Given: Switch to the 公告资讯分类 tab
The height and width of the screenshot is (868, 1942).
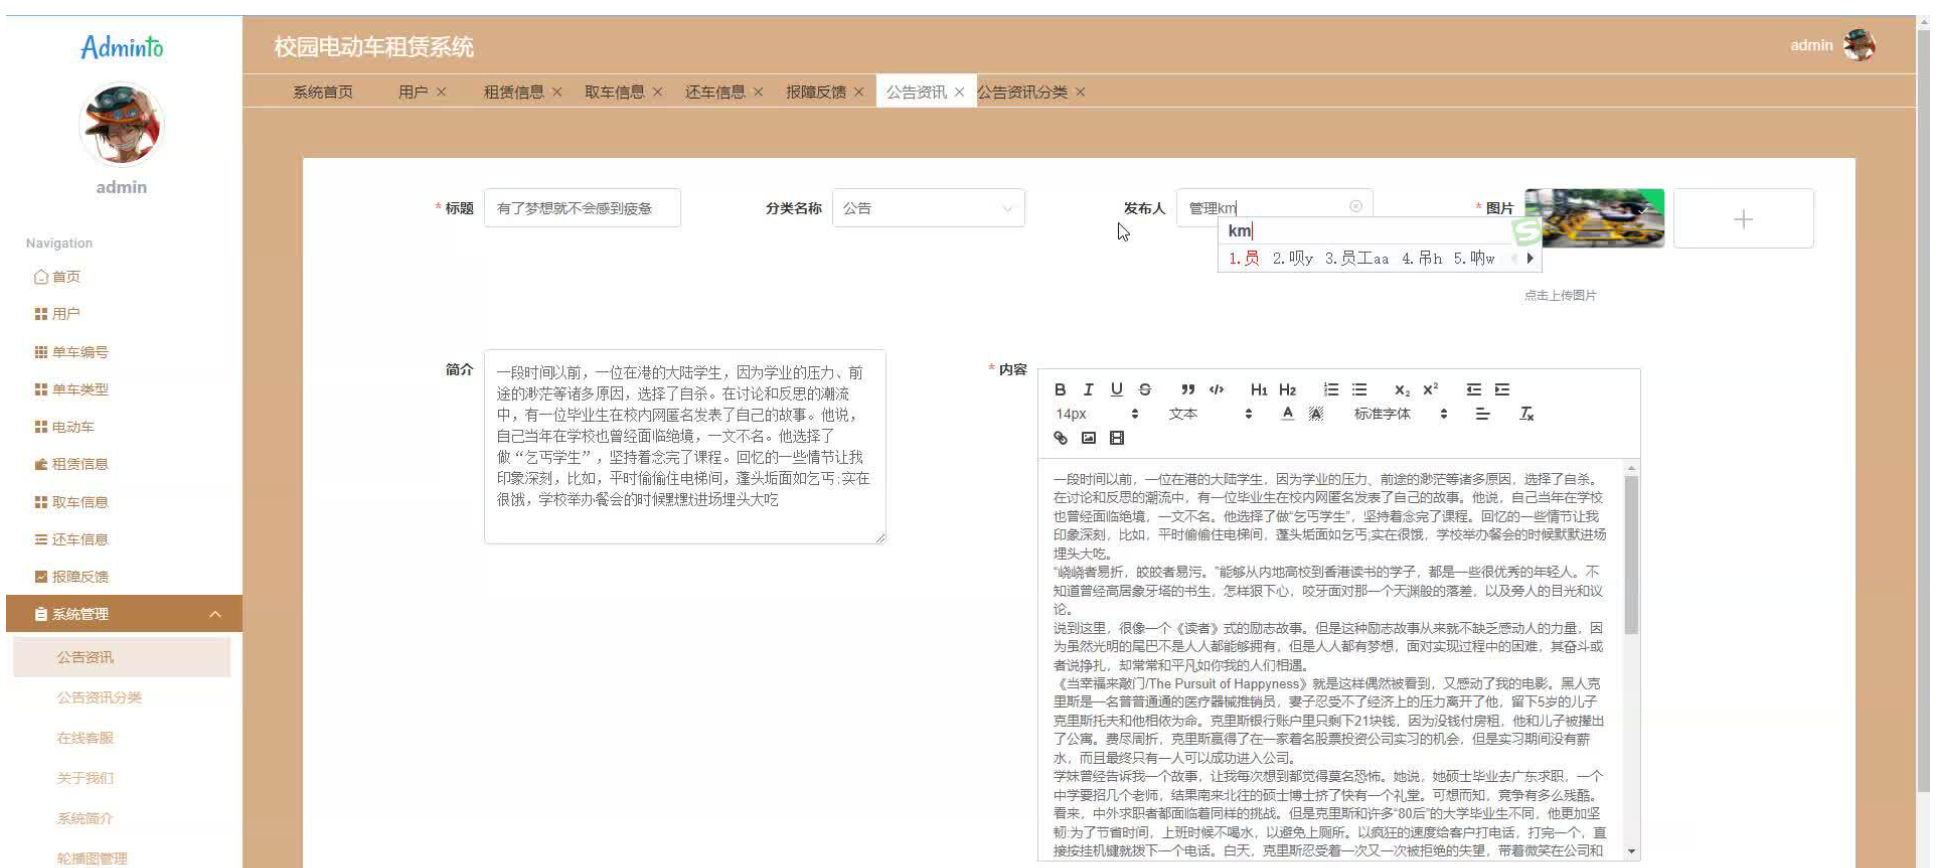Looking at the screenshot, I should tap(1022, 92).
